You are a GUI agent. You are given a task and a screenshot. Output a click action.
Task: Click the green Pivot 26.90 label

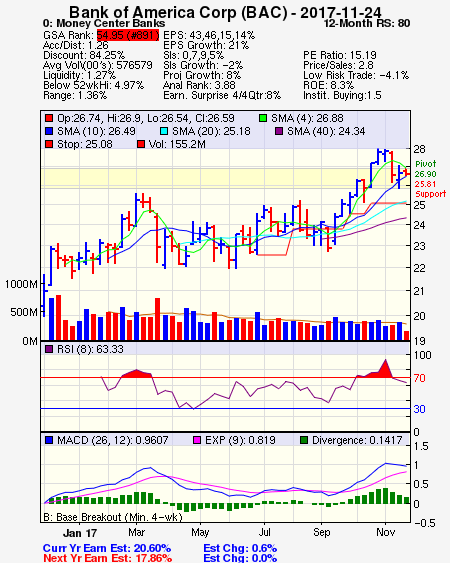pyautogui.click(x=426, y=169)
